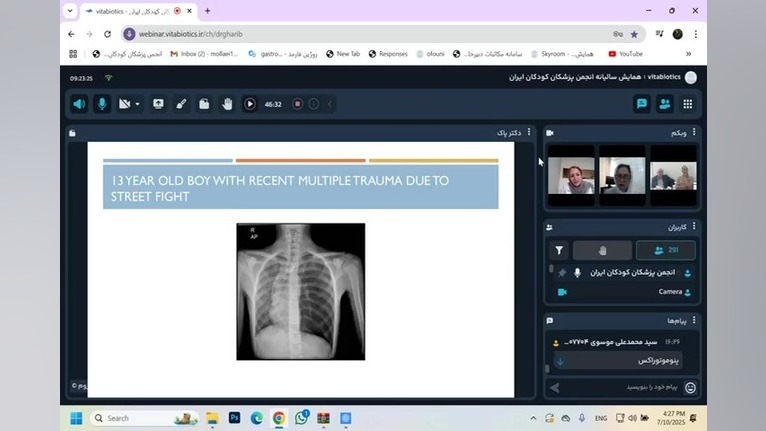Switch to the raised hands tab

[x=602, y=251]
